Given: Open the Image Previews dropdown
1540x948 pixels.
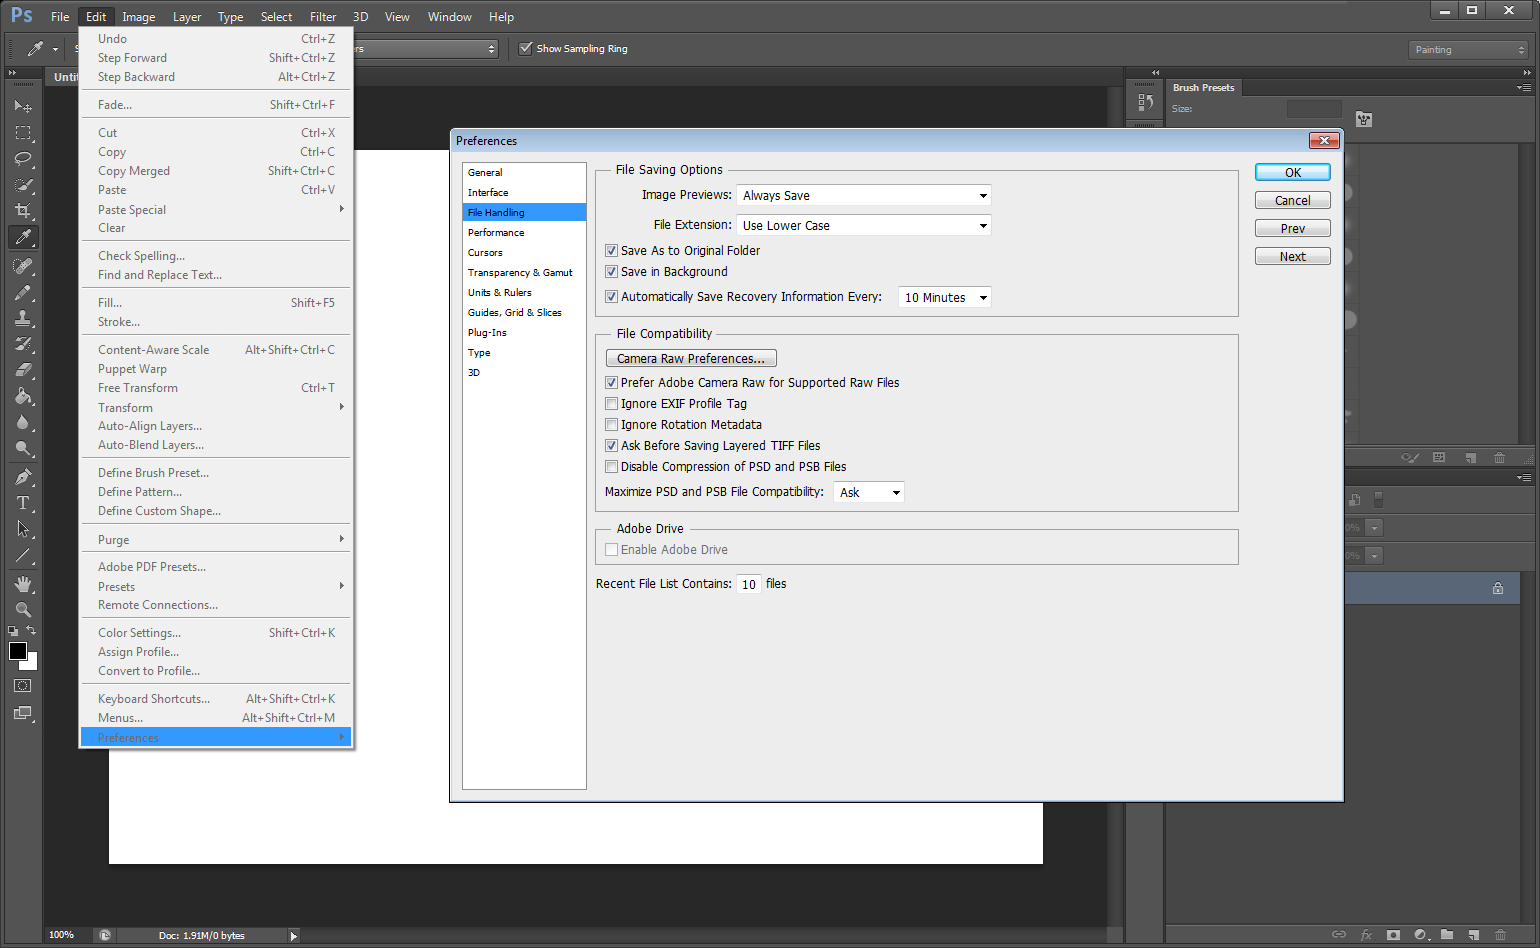Looking at the screenshot, I should (x=864, y=196).
